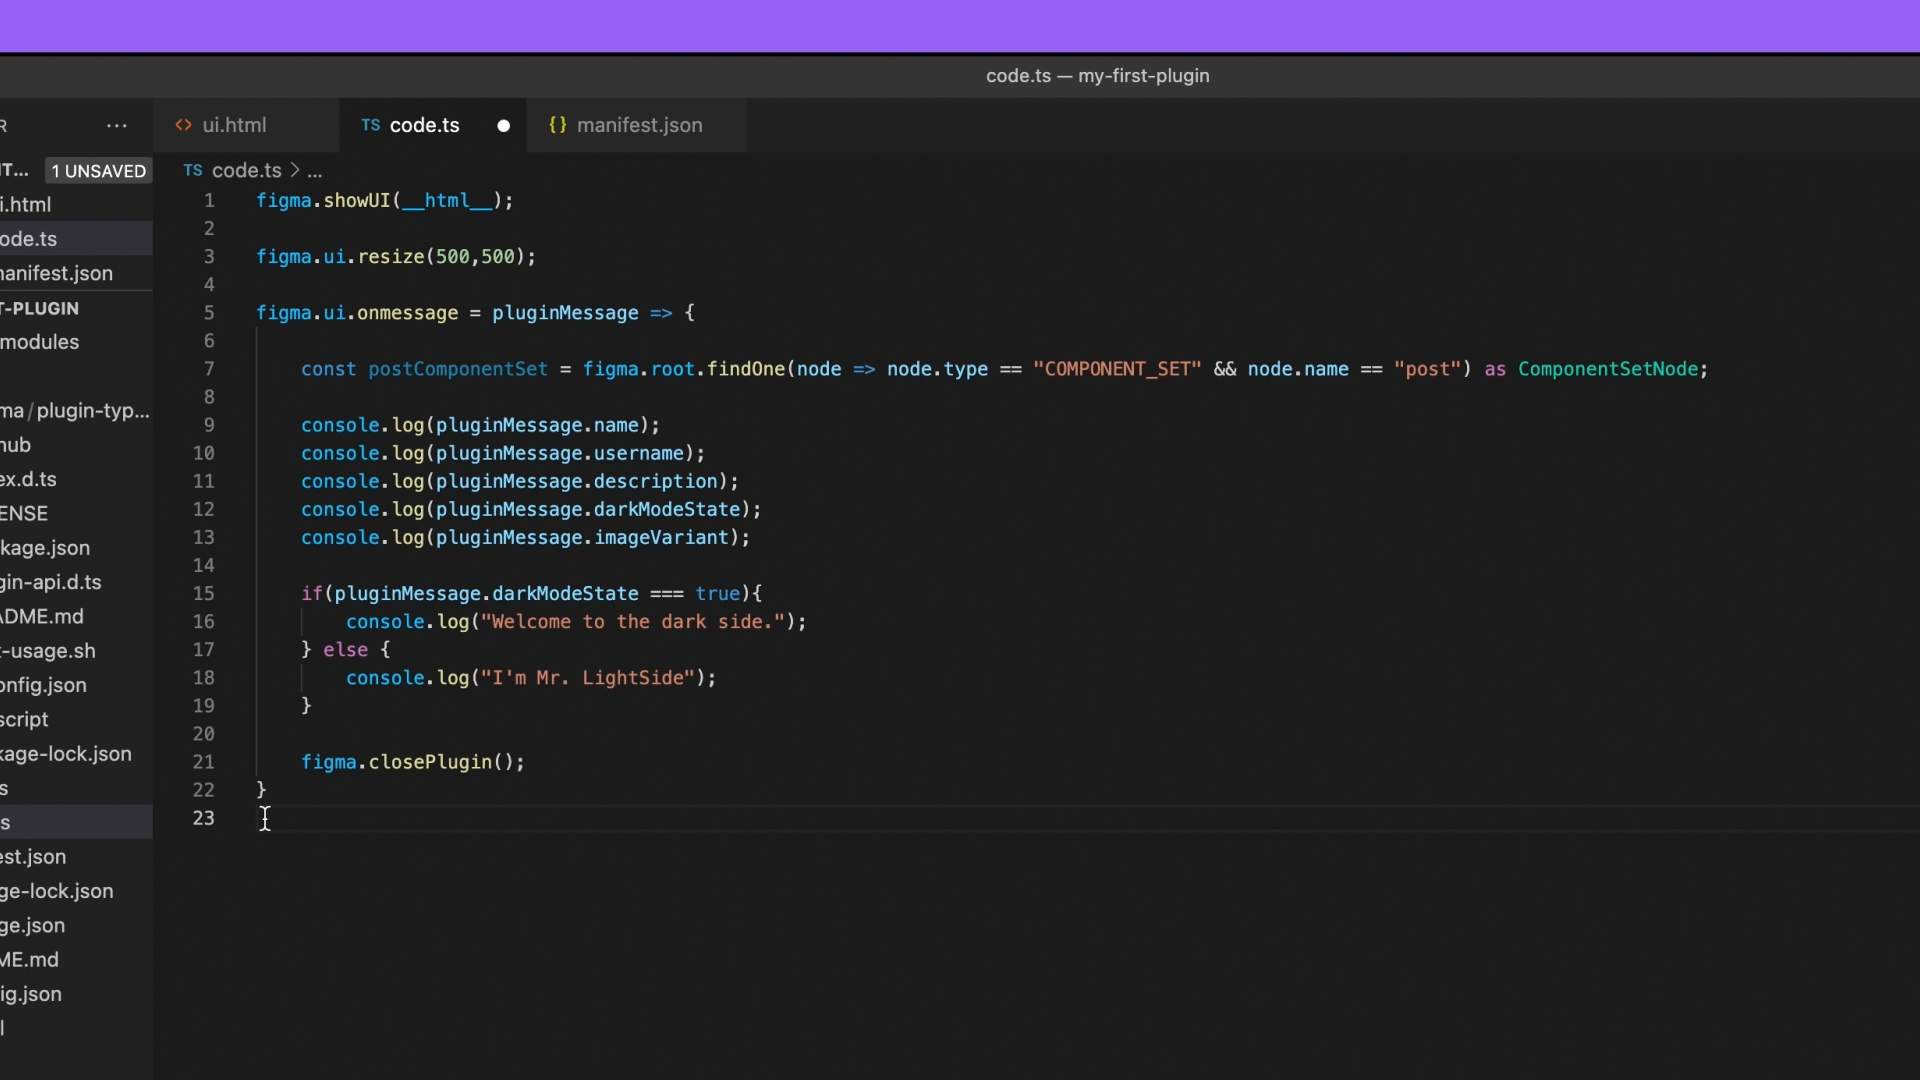Click line number 5 in gutter
The image size is (1920, 1080).
(209, 313)
